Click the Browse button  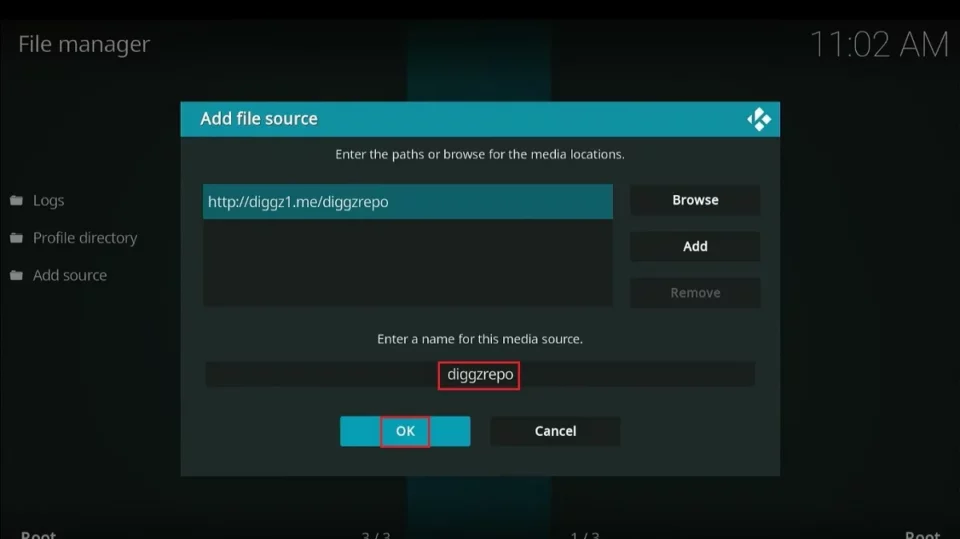695,200
